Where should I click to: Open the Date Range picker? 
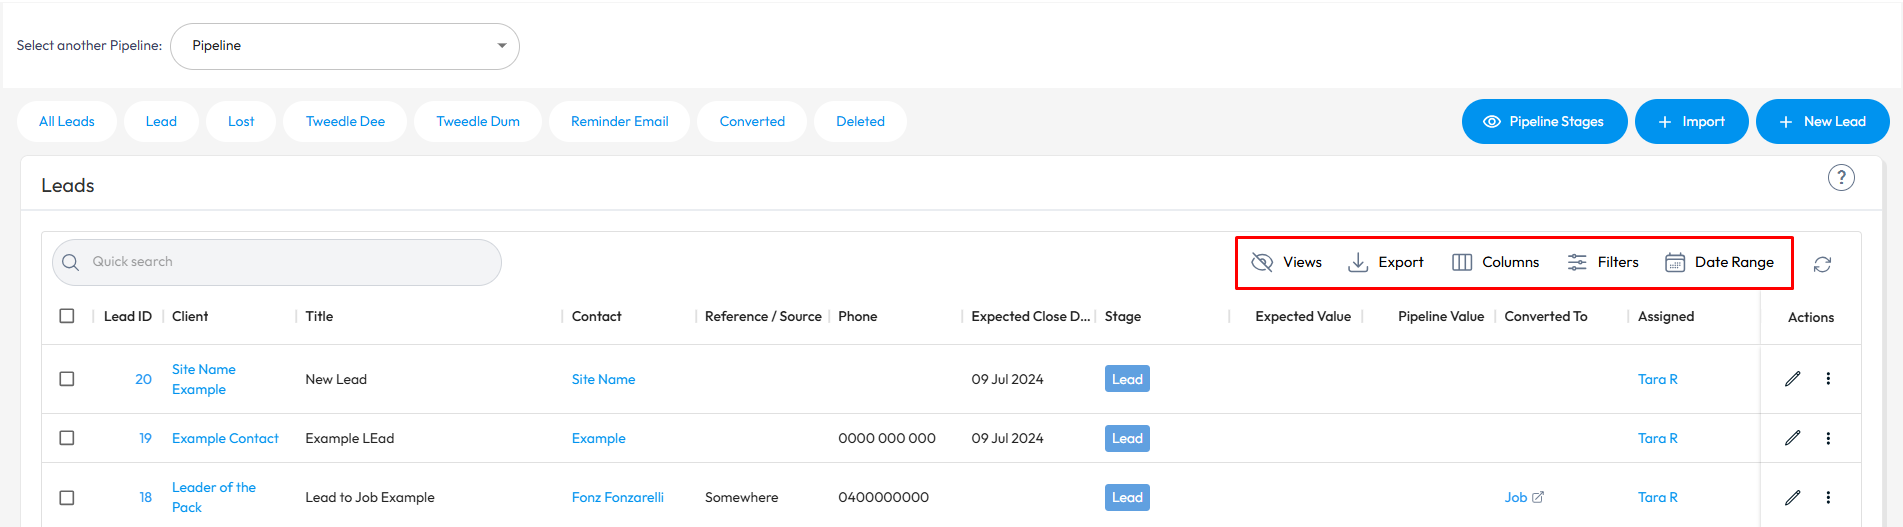pos(1720,262)
